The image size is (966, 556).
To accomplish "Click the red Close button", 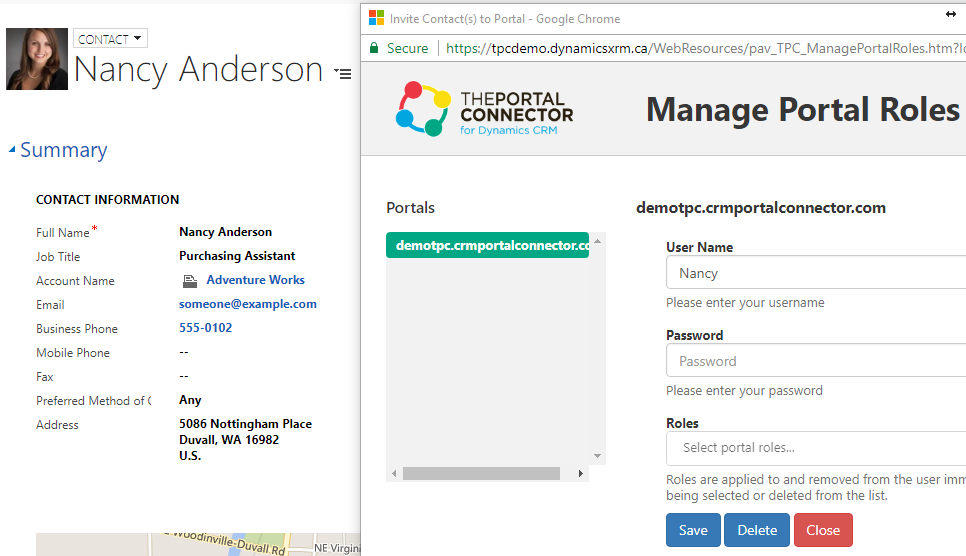I will tap(823, 530).
